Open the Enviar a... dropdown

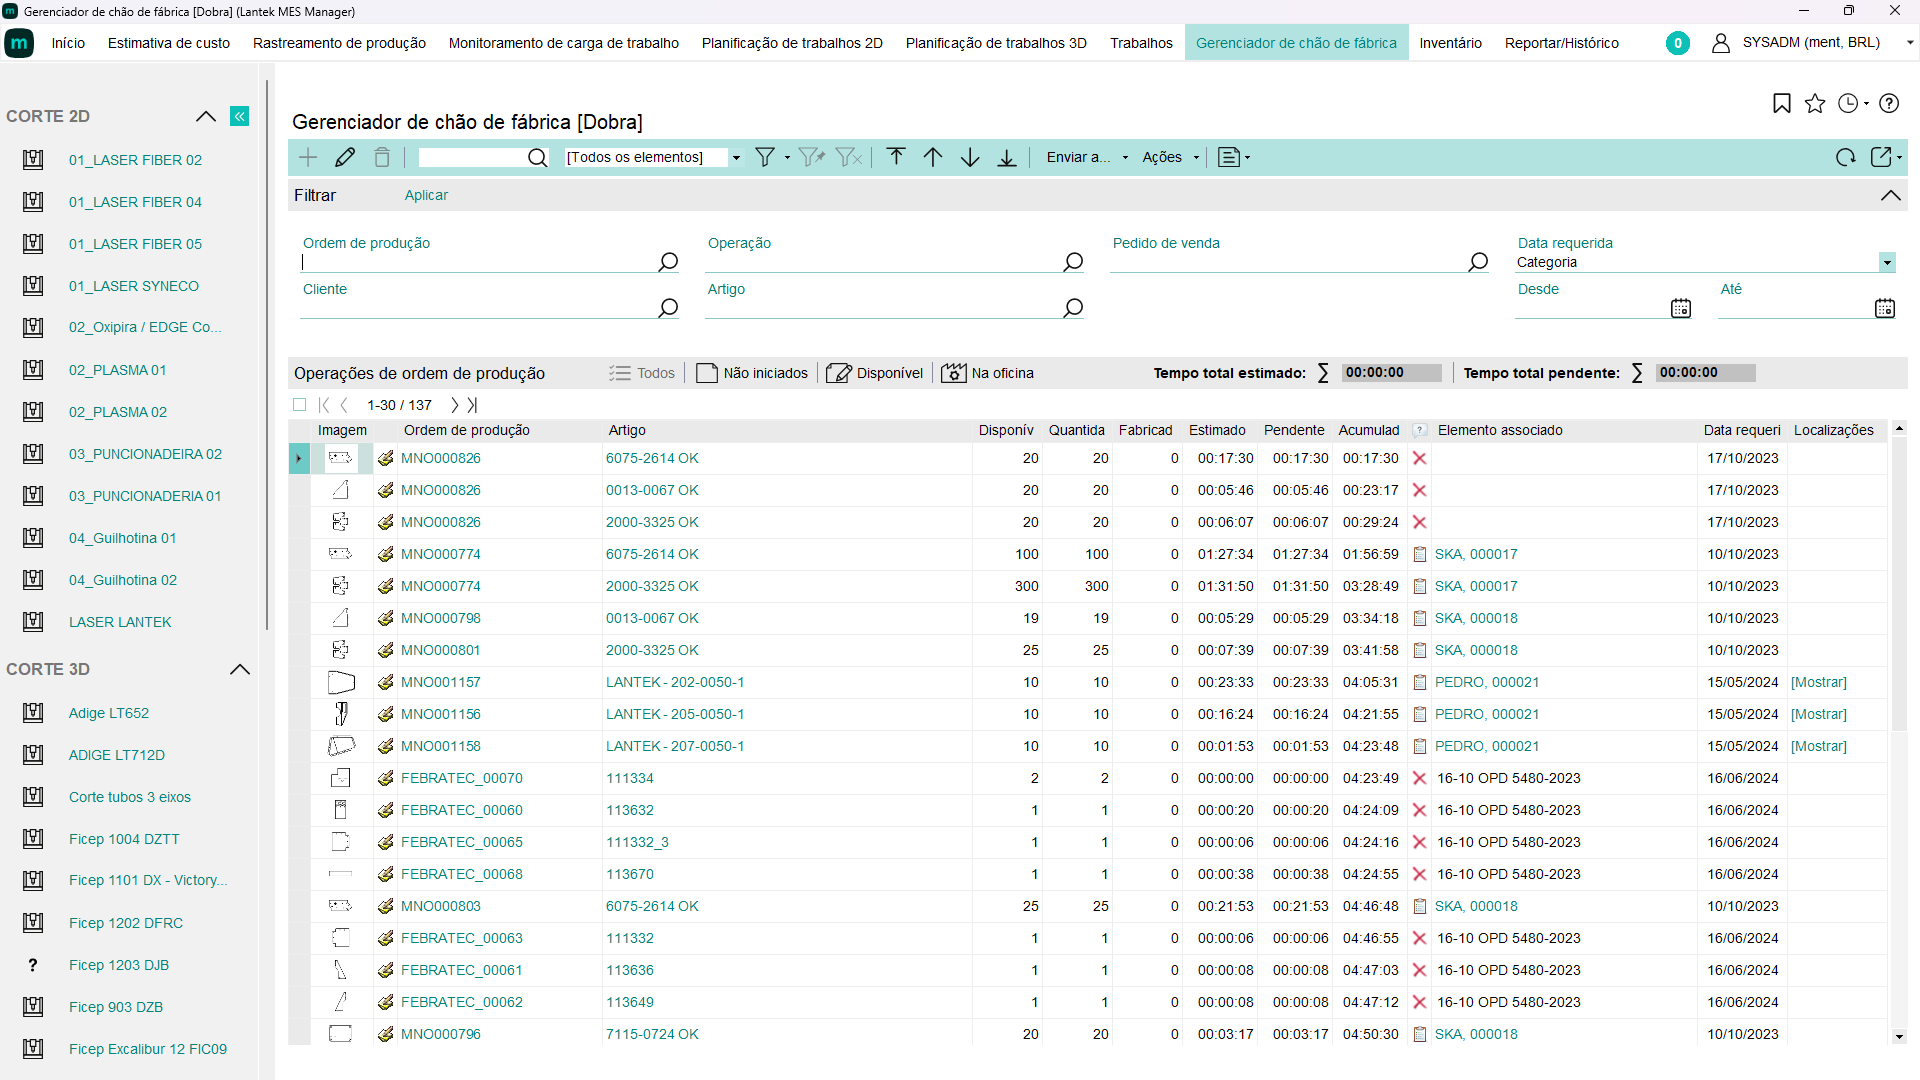(1087, 157)
